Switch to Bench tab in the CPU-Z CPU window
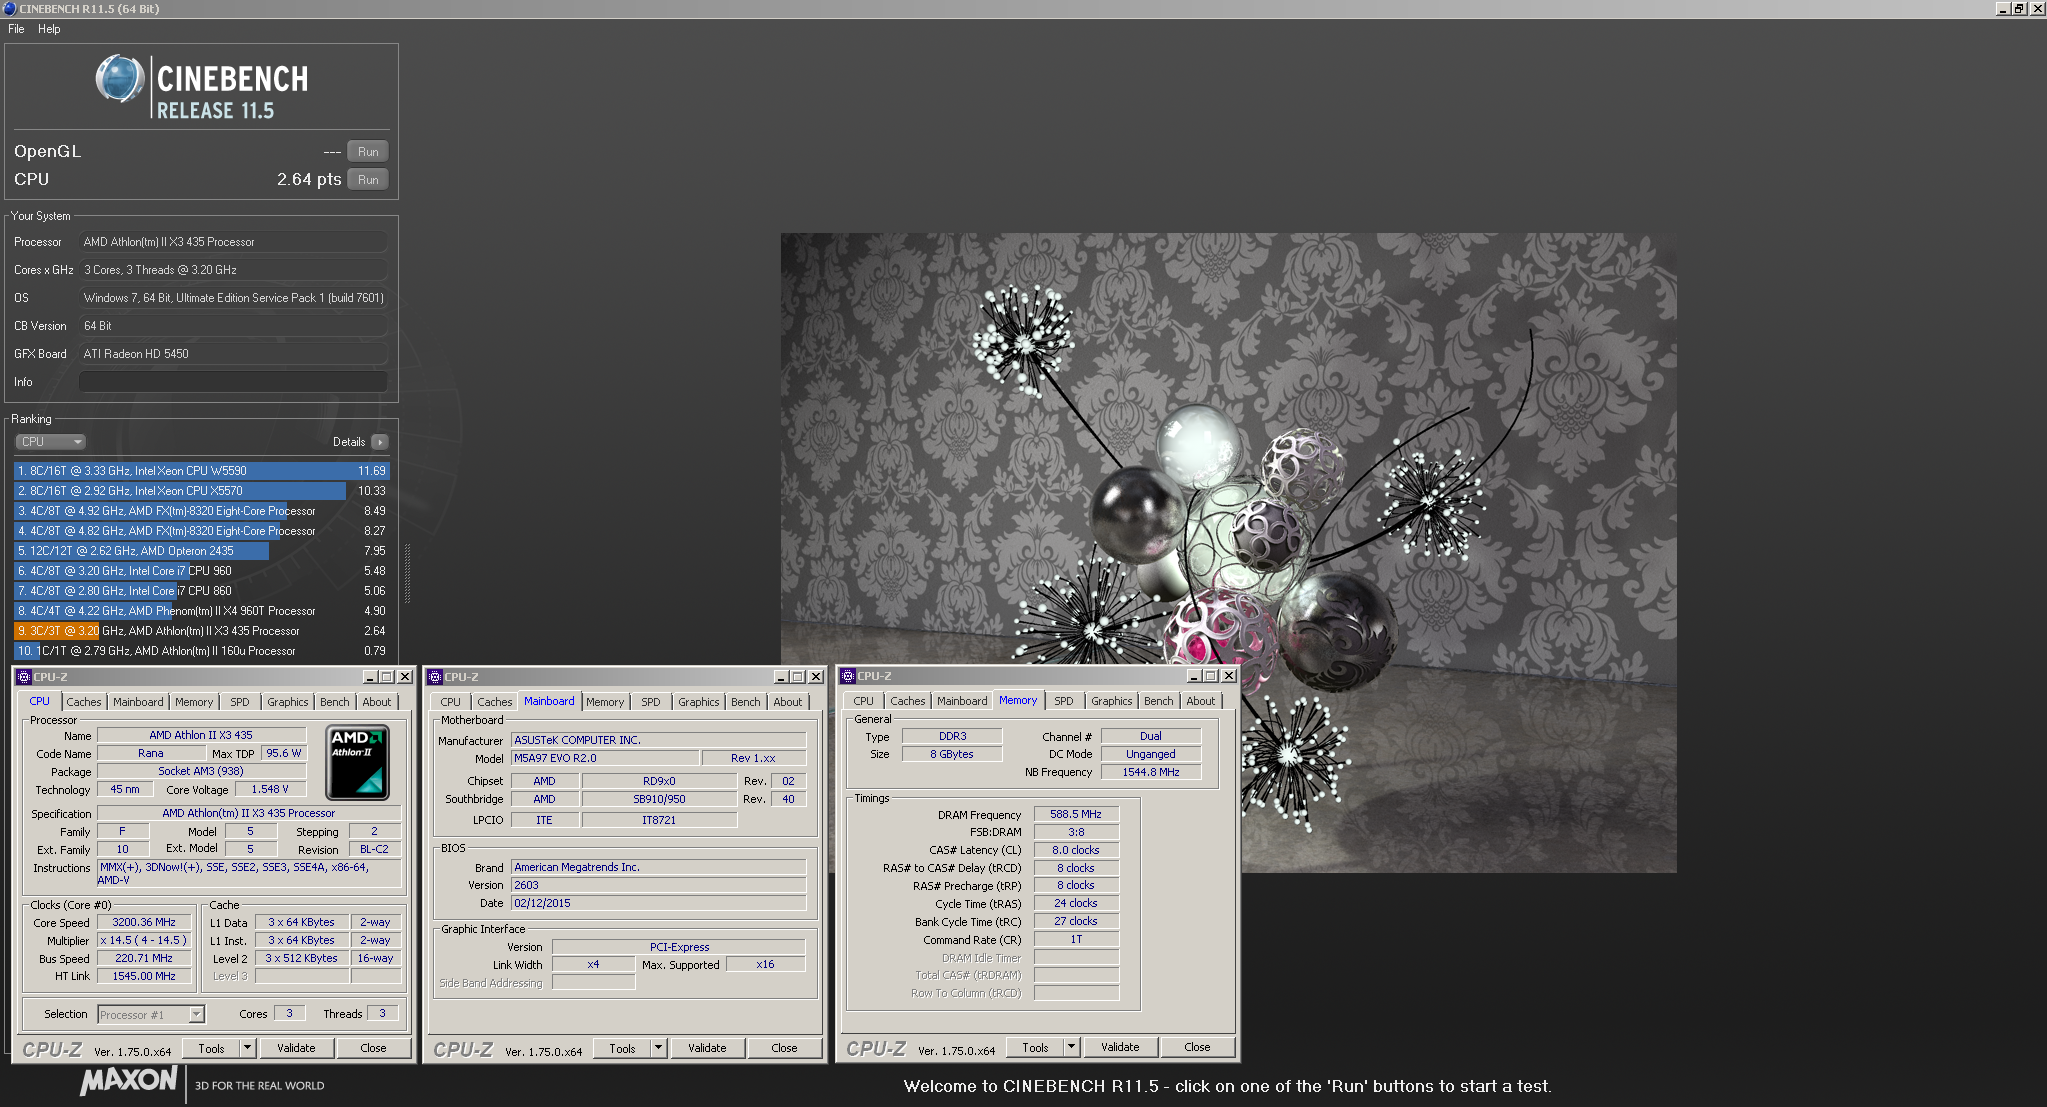 [x=335, y=702]
